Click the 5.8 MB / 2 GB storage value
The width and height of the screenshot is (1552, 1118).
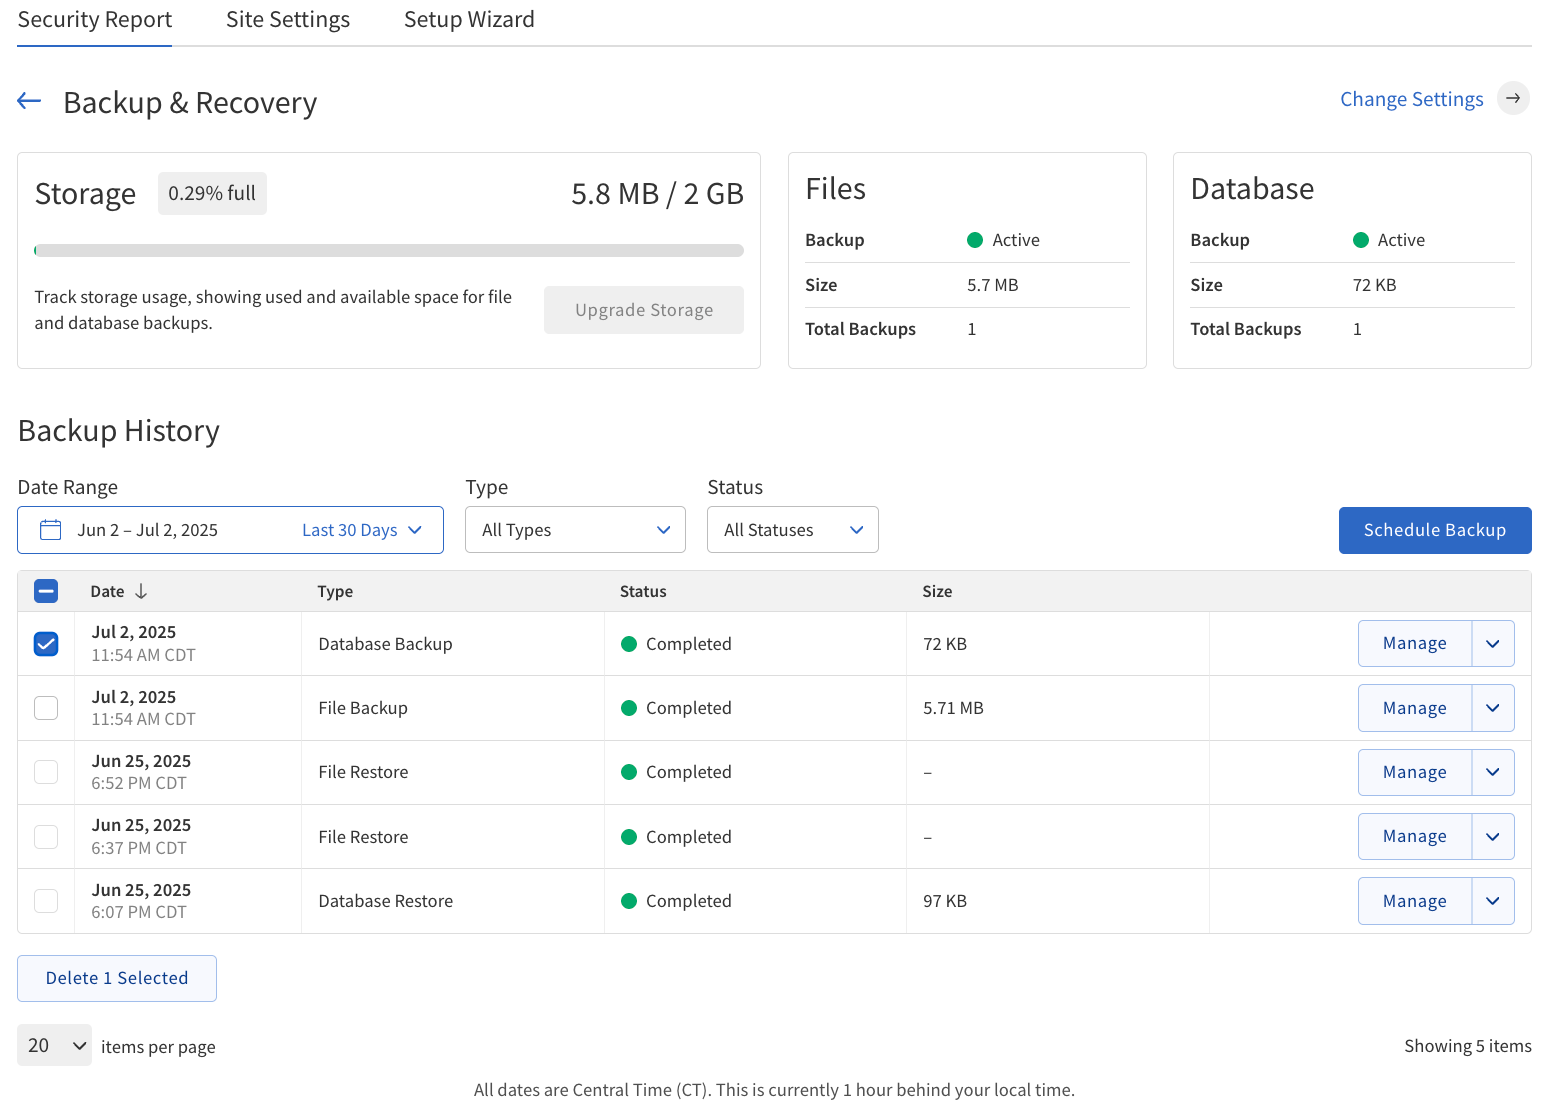(657, 194)
